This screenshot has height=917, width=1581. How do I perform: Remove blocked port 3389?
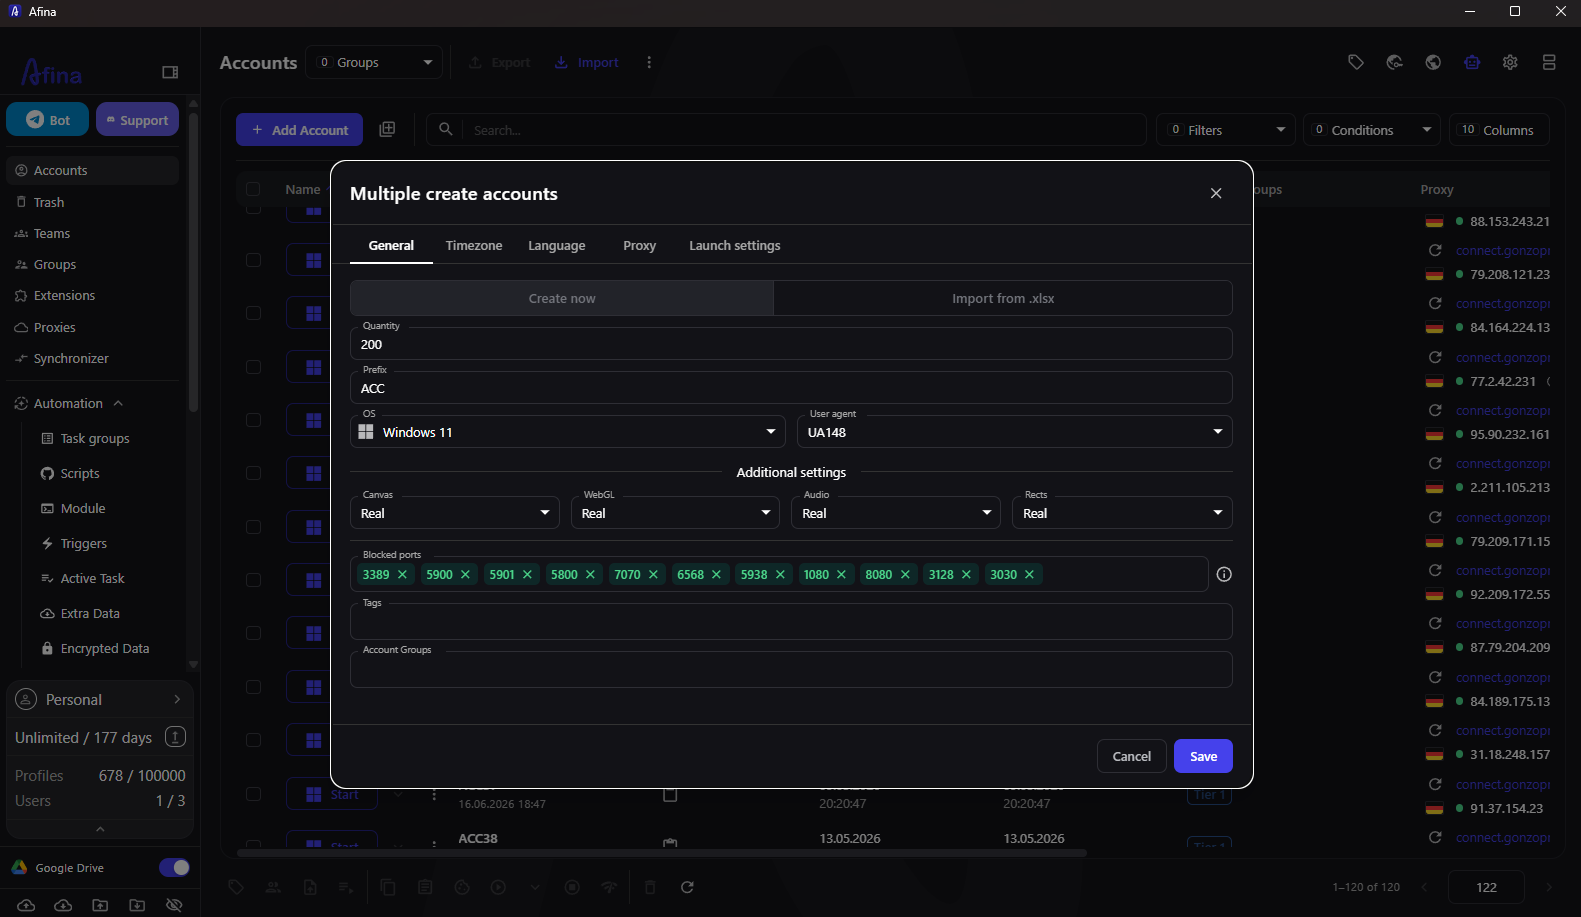click(x=402, y=574)
